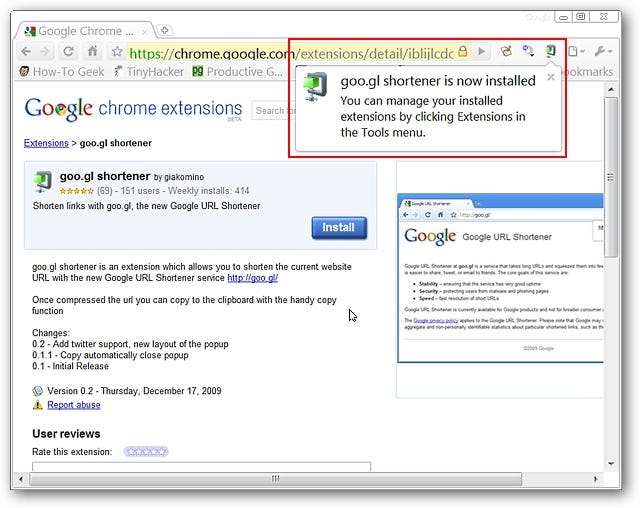Click the version icon beside Version 0.2
This screenshot has width=640, height=508.
38,391
